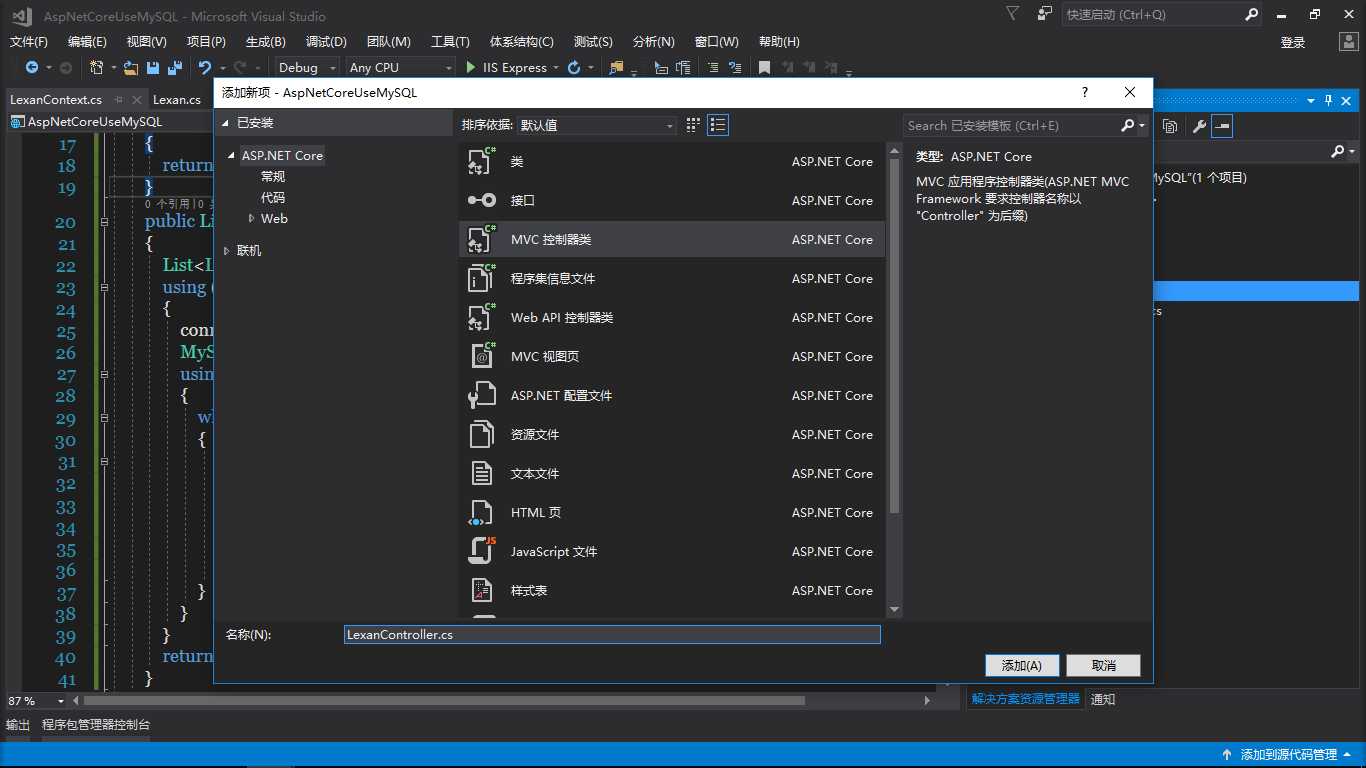Click the 登录 sign-in link

[x=1293, y=42]
